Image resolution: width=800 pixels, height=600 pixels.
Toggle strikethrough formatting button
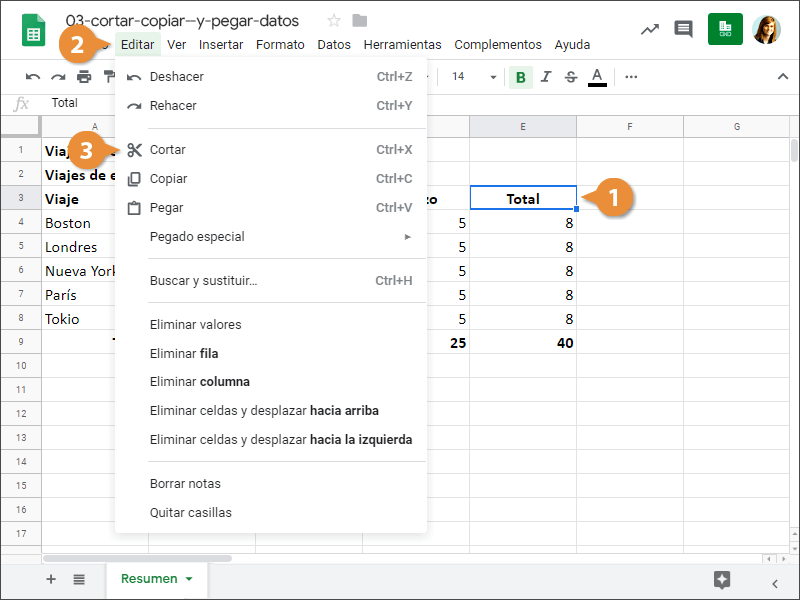[x=571, y=77]
